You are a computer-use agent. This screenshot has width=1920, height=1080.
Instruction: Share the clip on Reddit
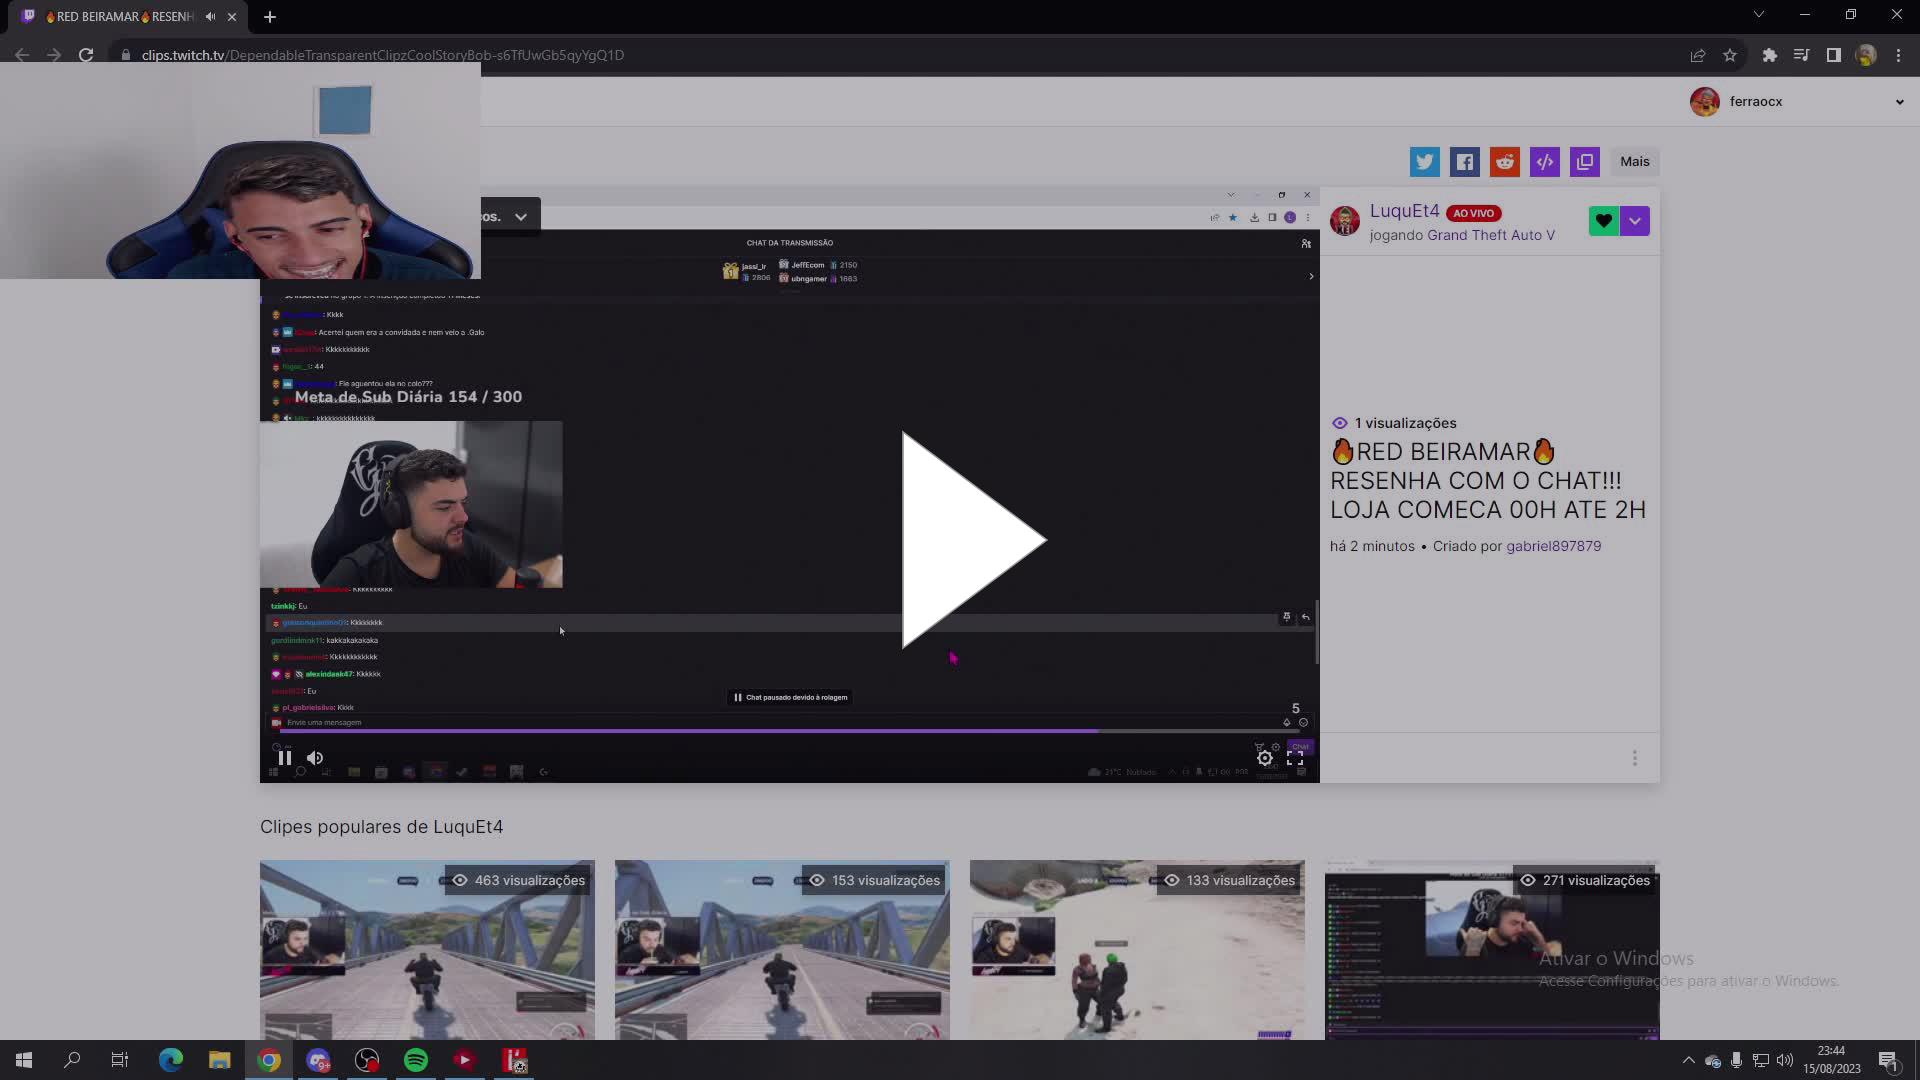(x=1504, y=161)
